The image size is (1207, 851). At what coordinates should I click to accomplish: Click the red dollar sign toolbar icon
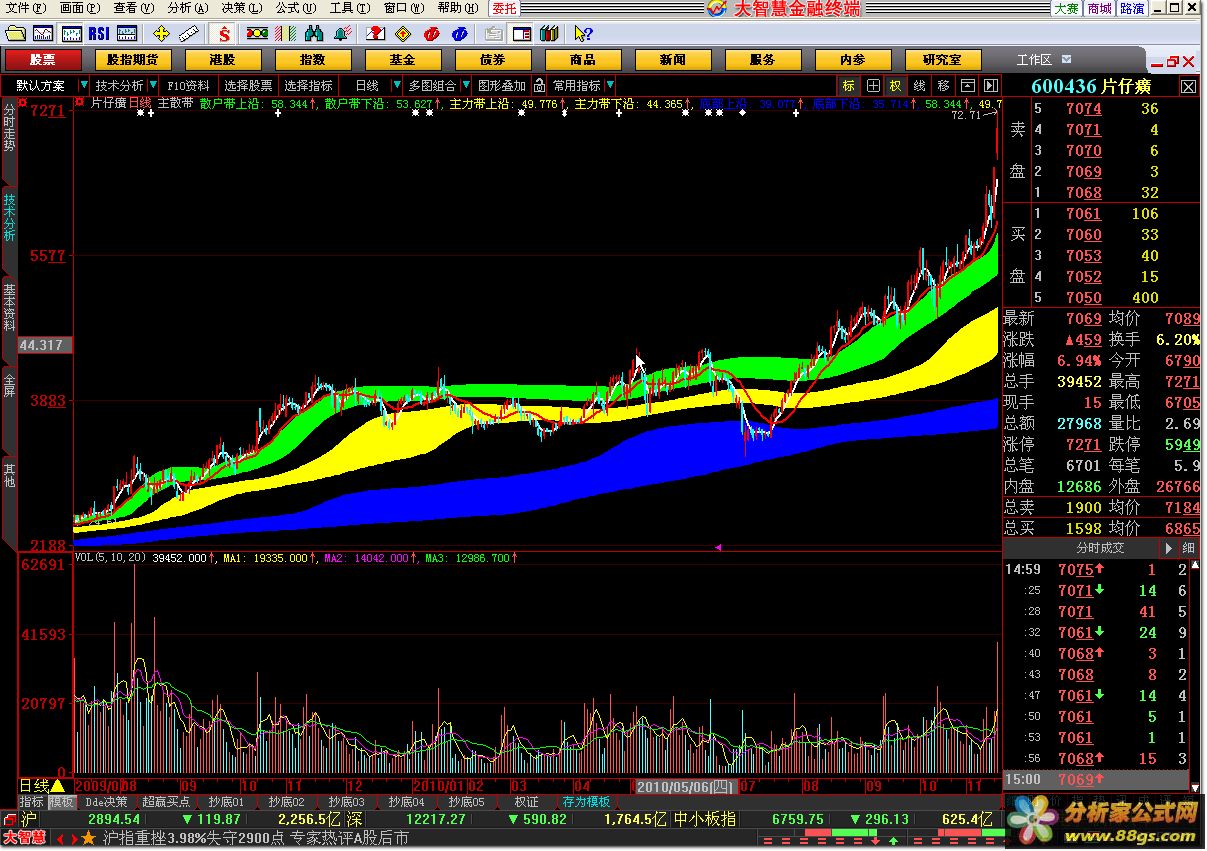[224, 34]
